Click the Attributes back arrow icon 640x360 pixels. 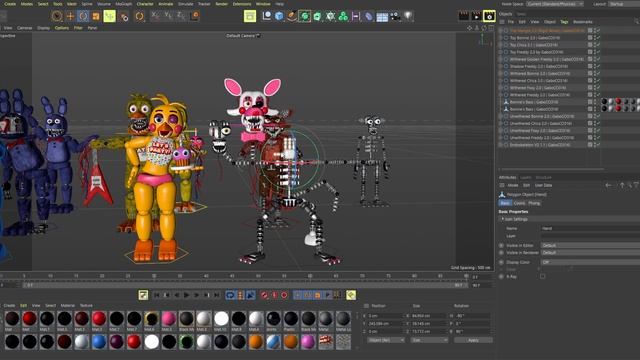(609, 185)
